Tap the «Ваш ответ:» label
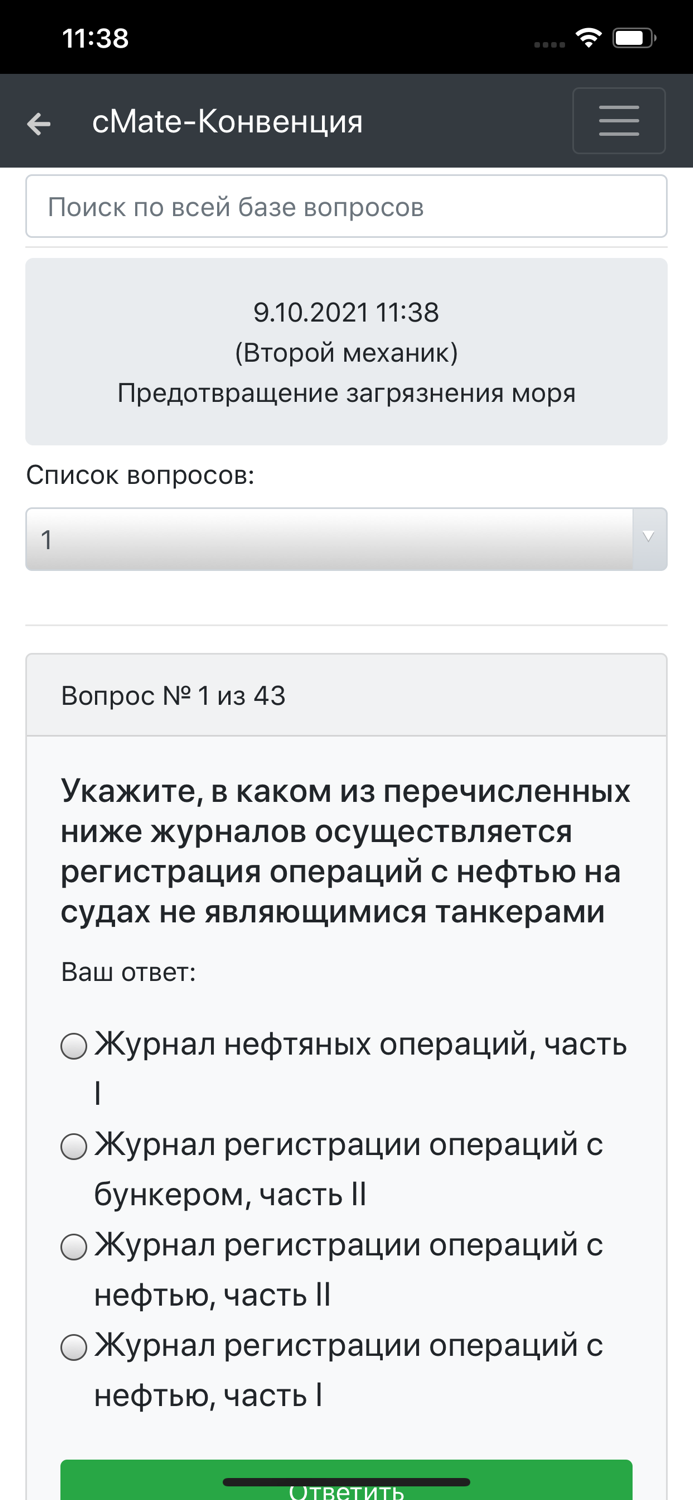 110,970
